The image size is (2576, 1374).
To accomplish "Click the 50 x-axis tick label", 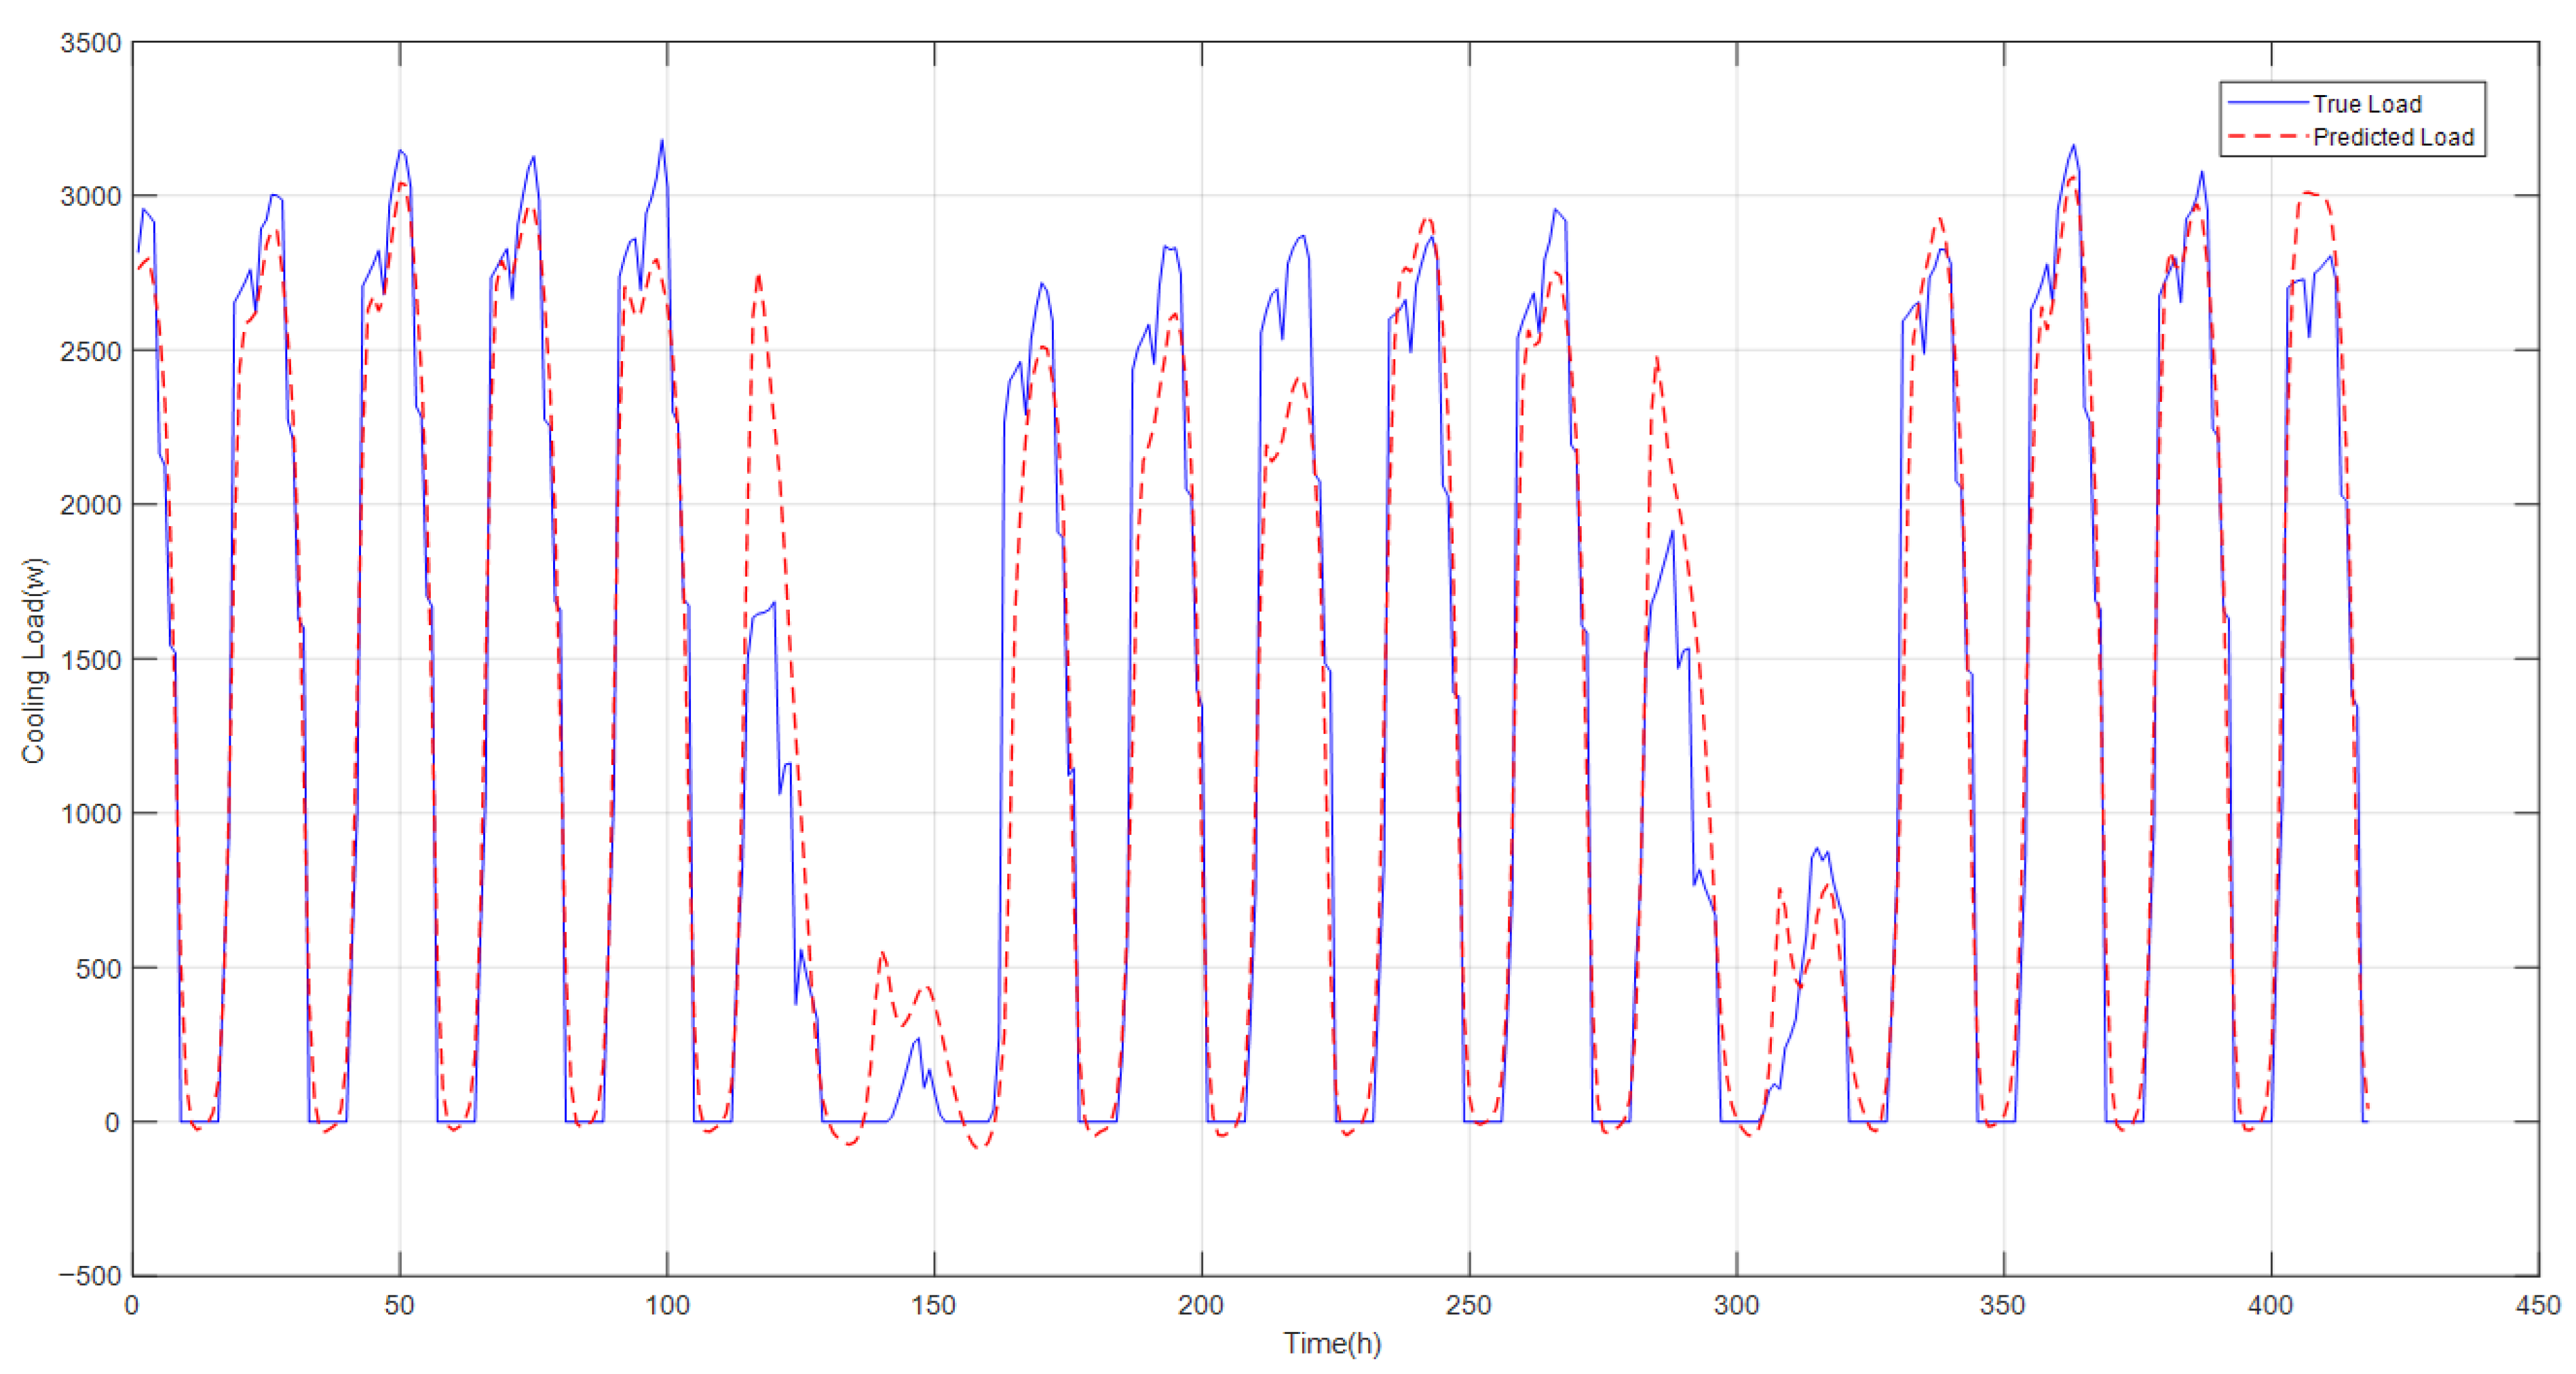I will 399,1305.
